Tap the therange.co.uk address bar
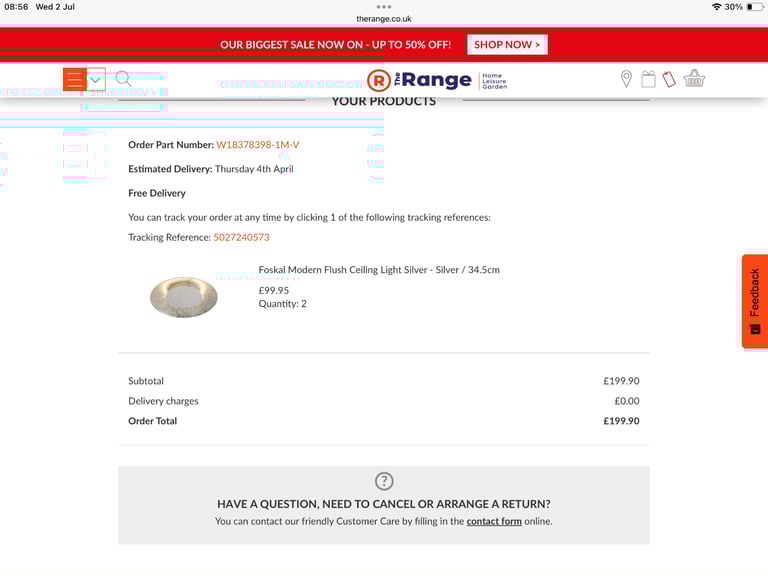768x576 pixels. 384,19
